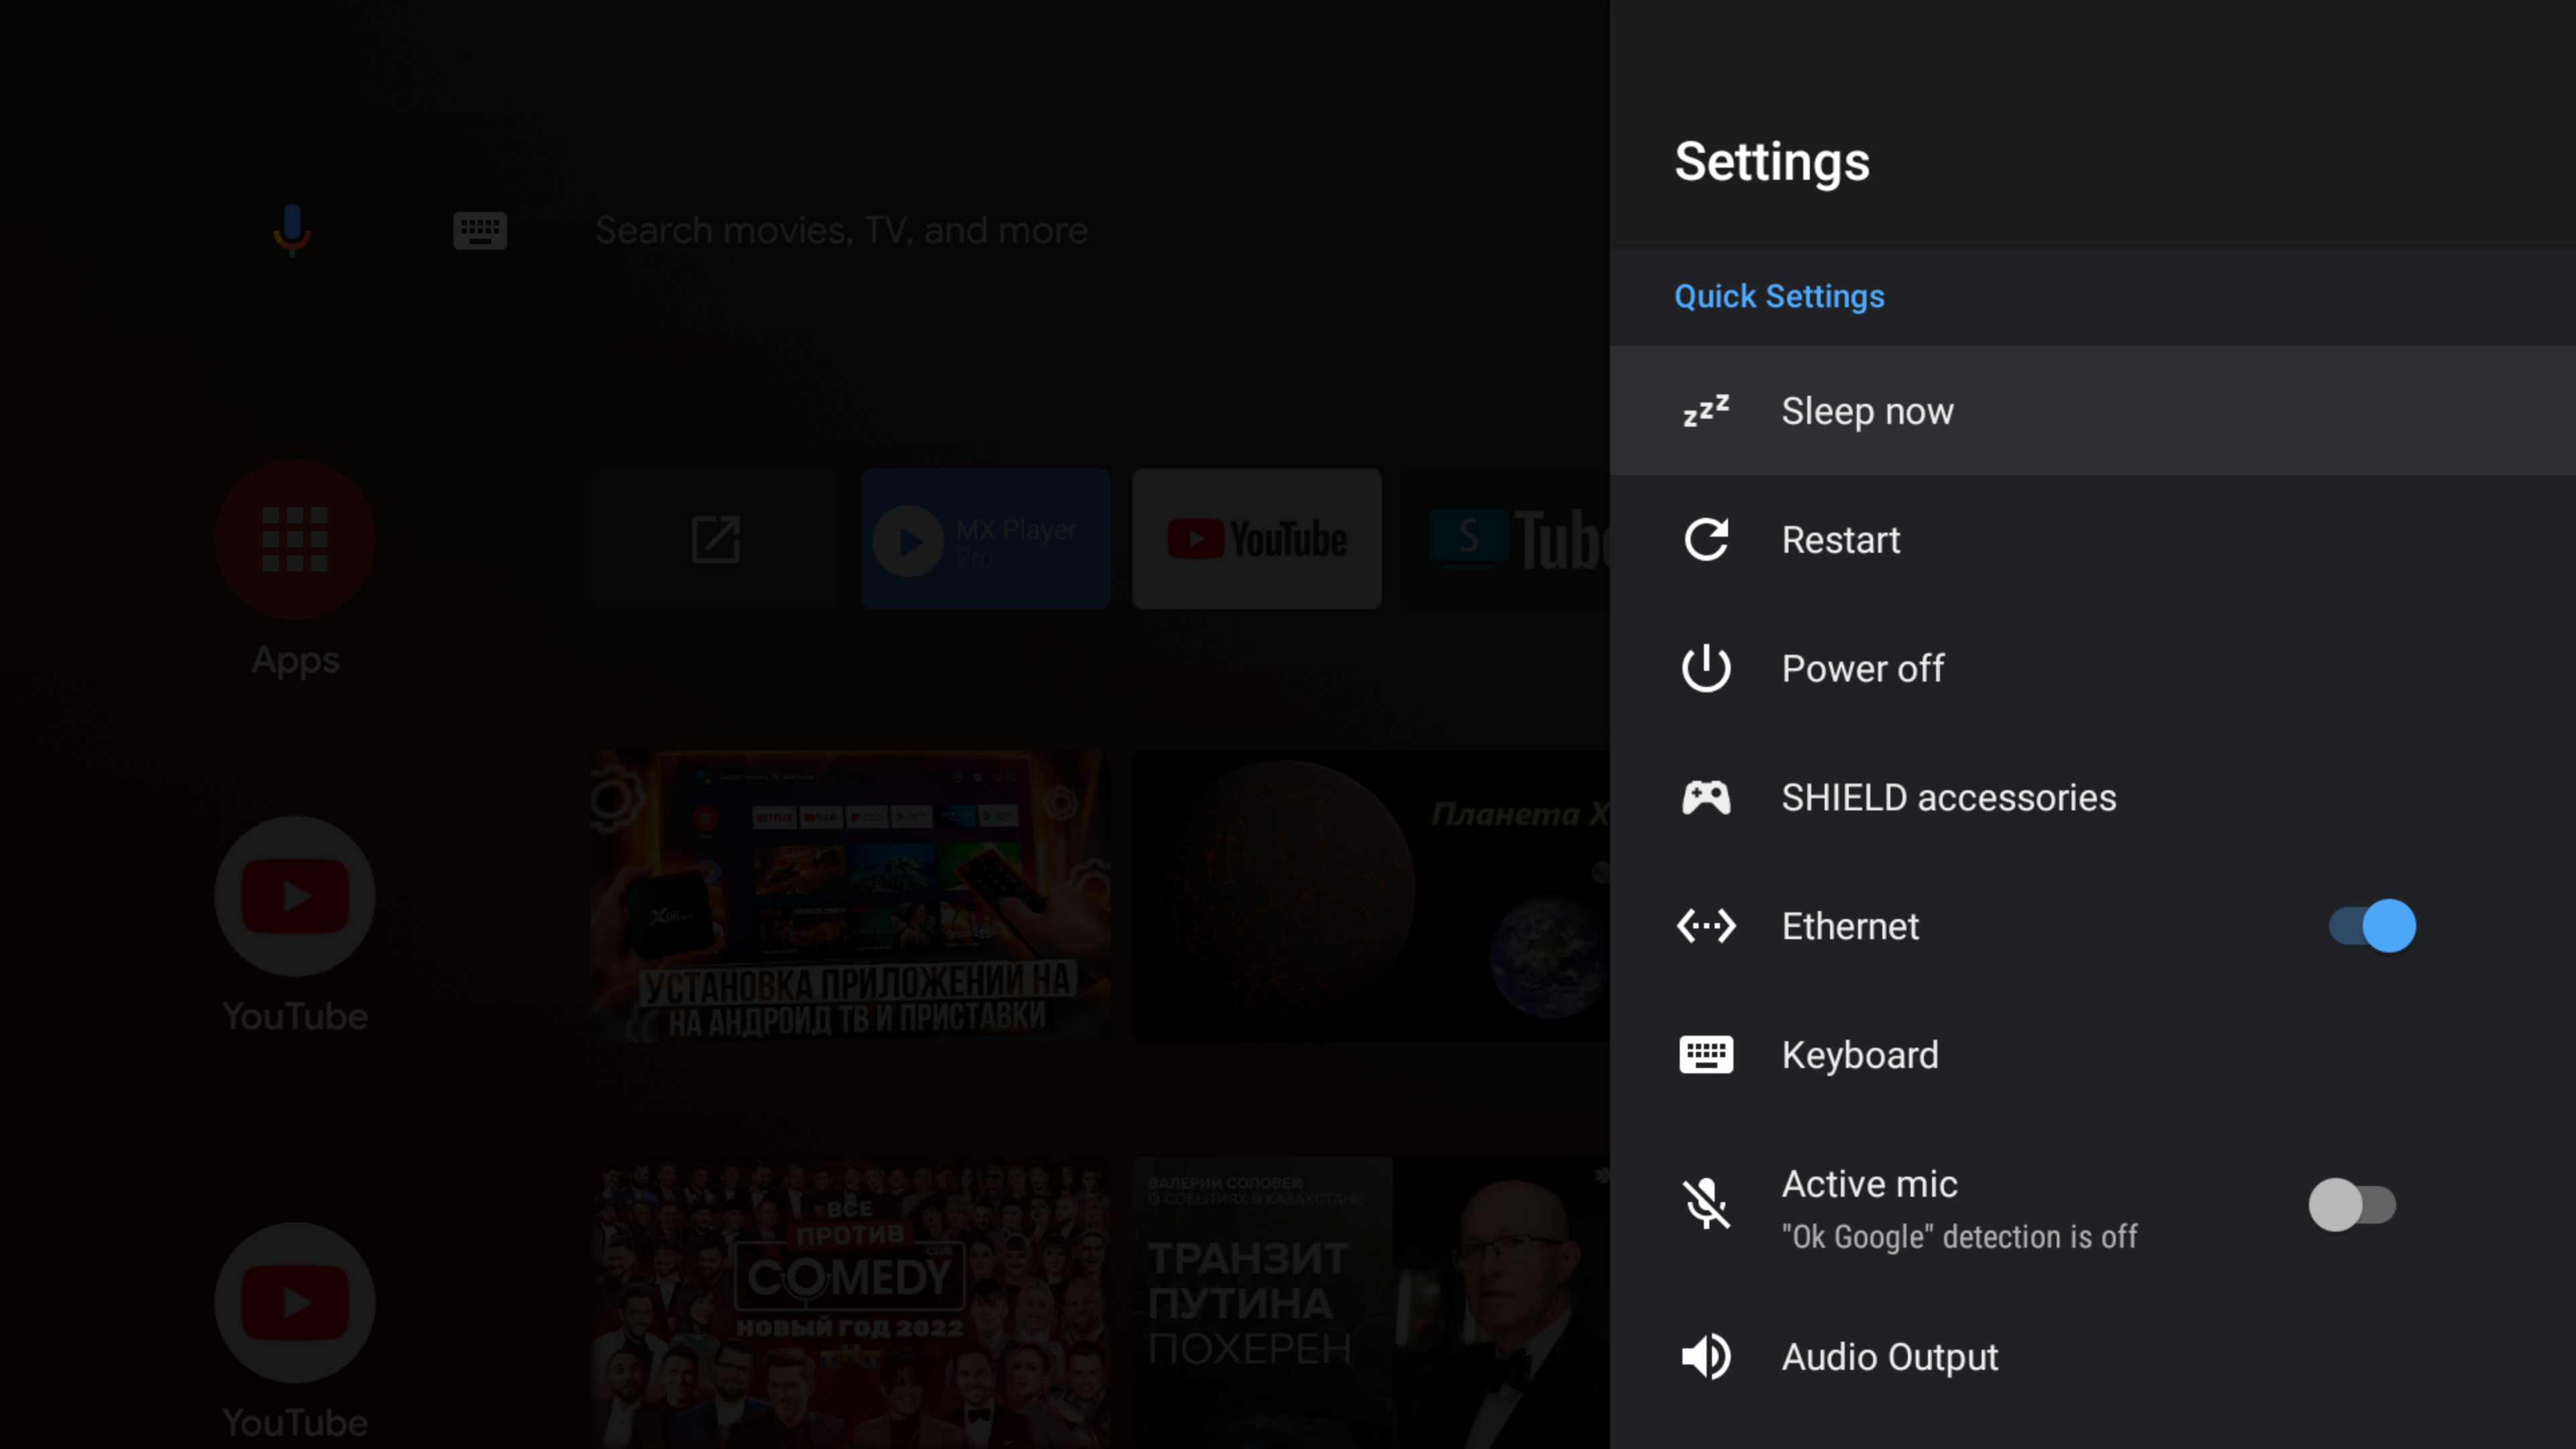The height and width of the screenshot is (1449, 2576).
Task: Select Restart menu entry
Action: (2093, 540)
